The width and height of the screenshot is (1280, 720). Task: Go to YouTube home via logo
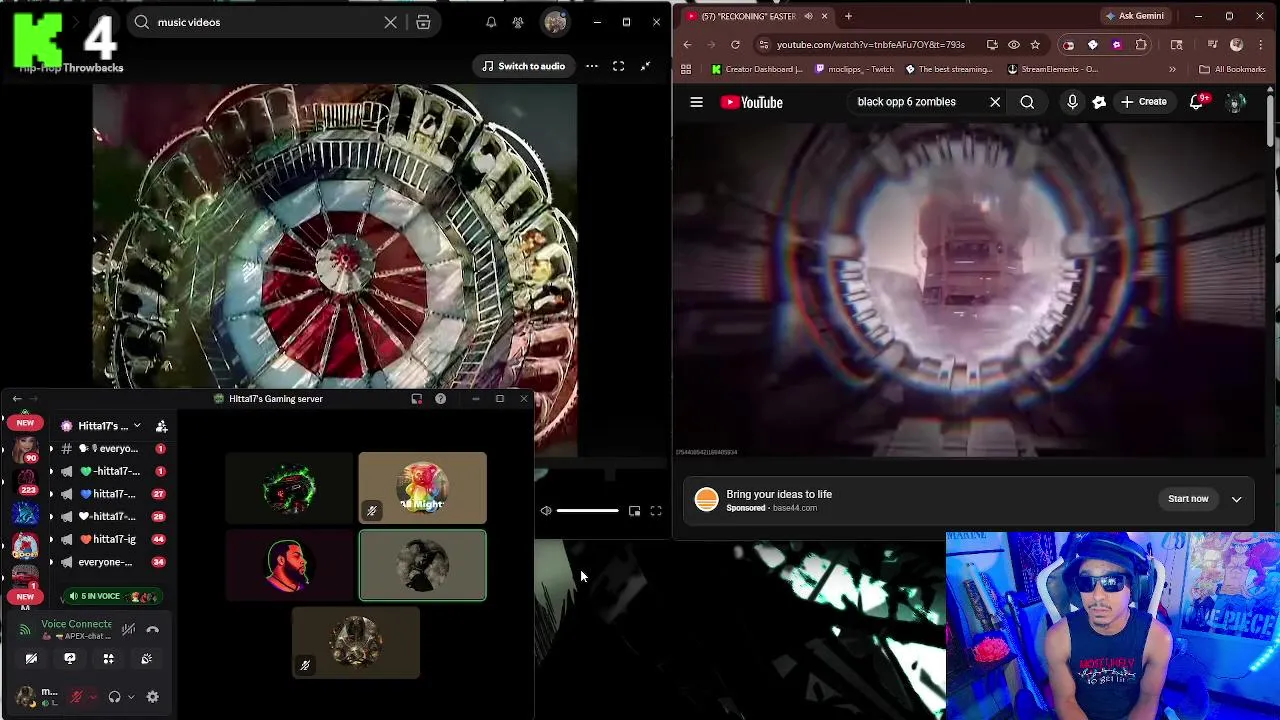[x=752, y=102]
